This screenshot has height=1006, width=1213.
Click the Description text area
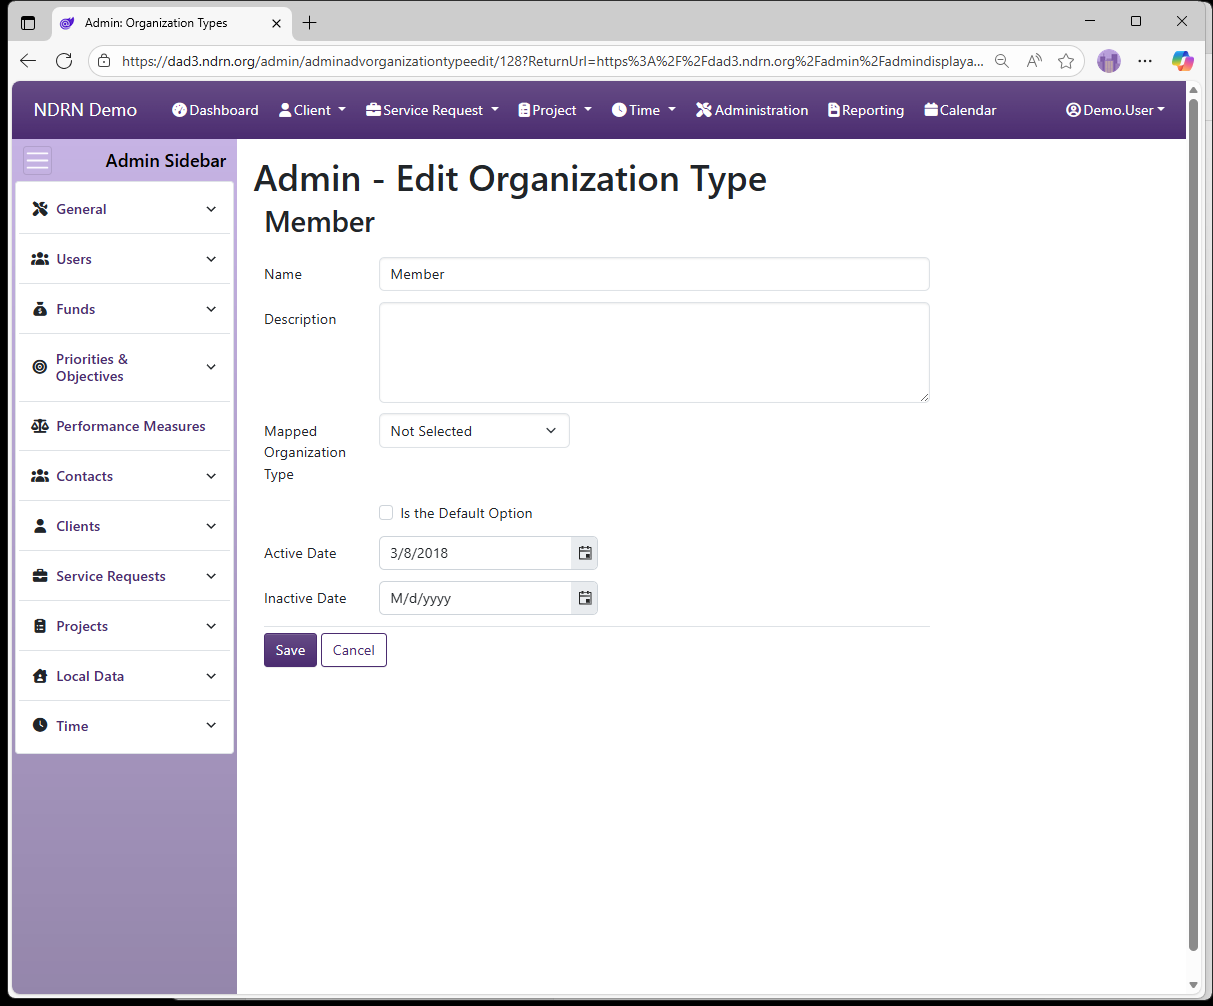654,353
